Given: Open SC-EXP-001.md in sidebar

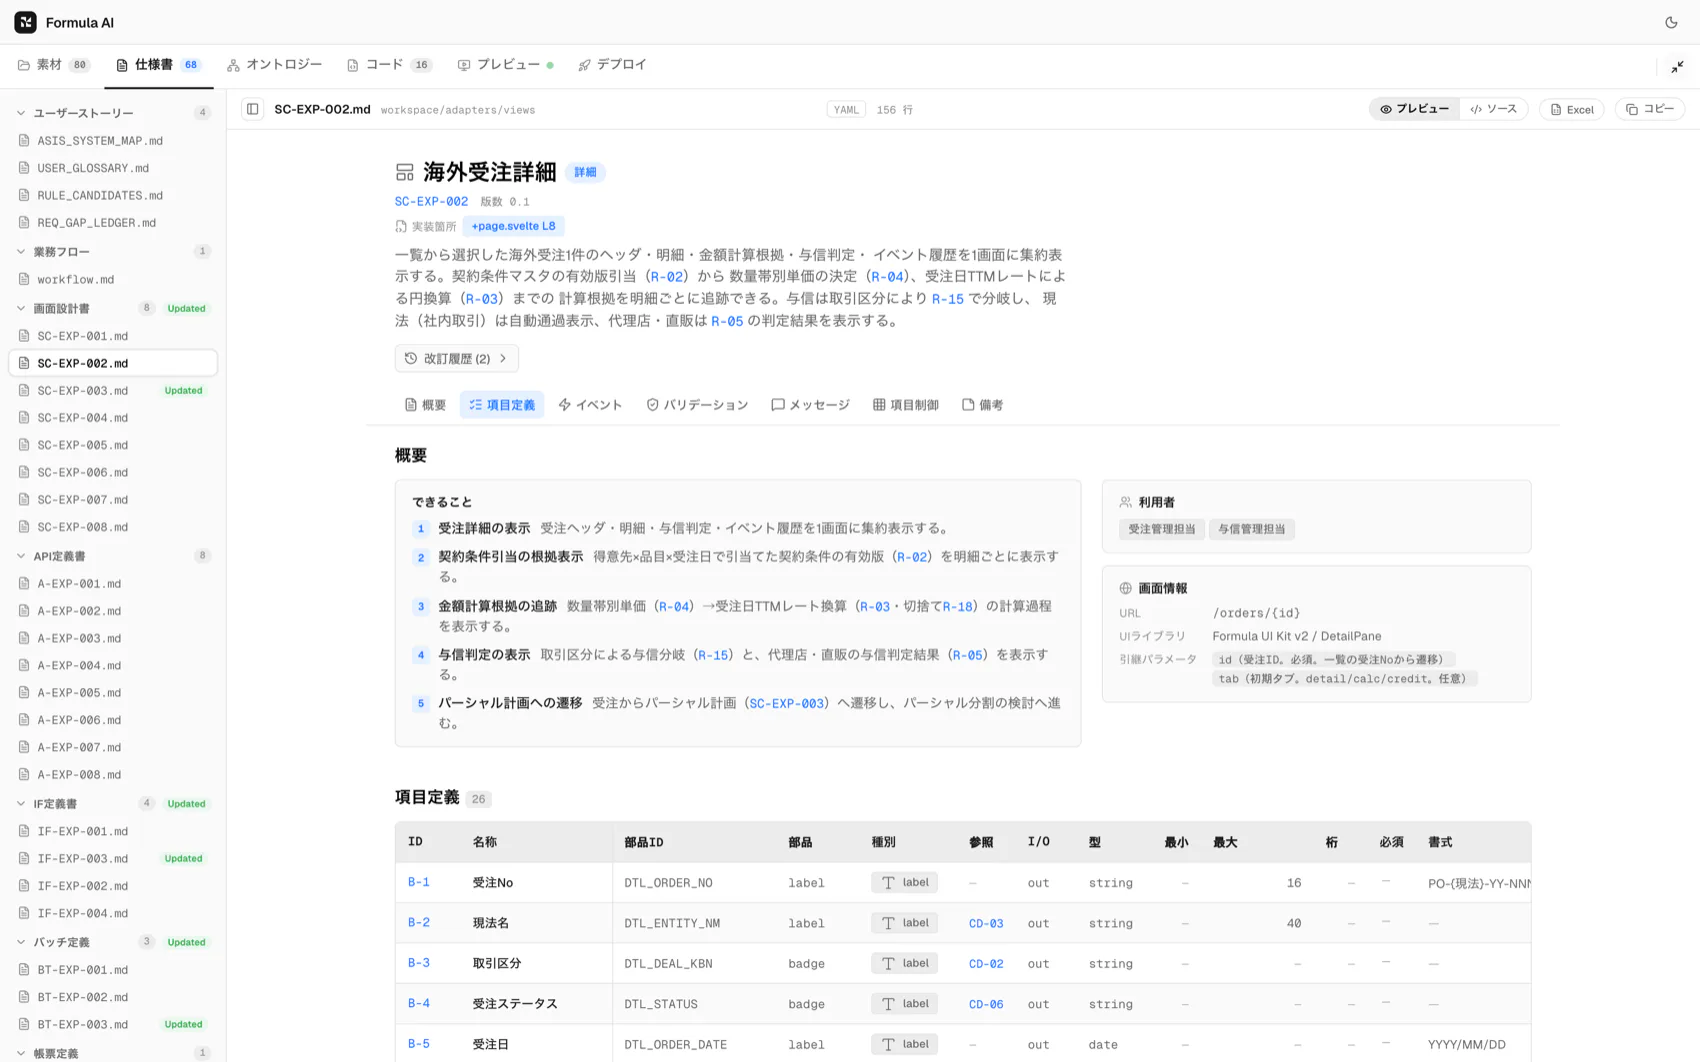Looking at the screenshot, I should [x=113, y=336].
